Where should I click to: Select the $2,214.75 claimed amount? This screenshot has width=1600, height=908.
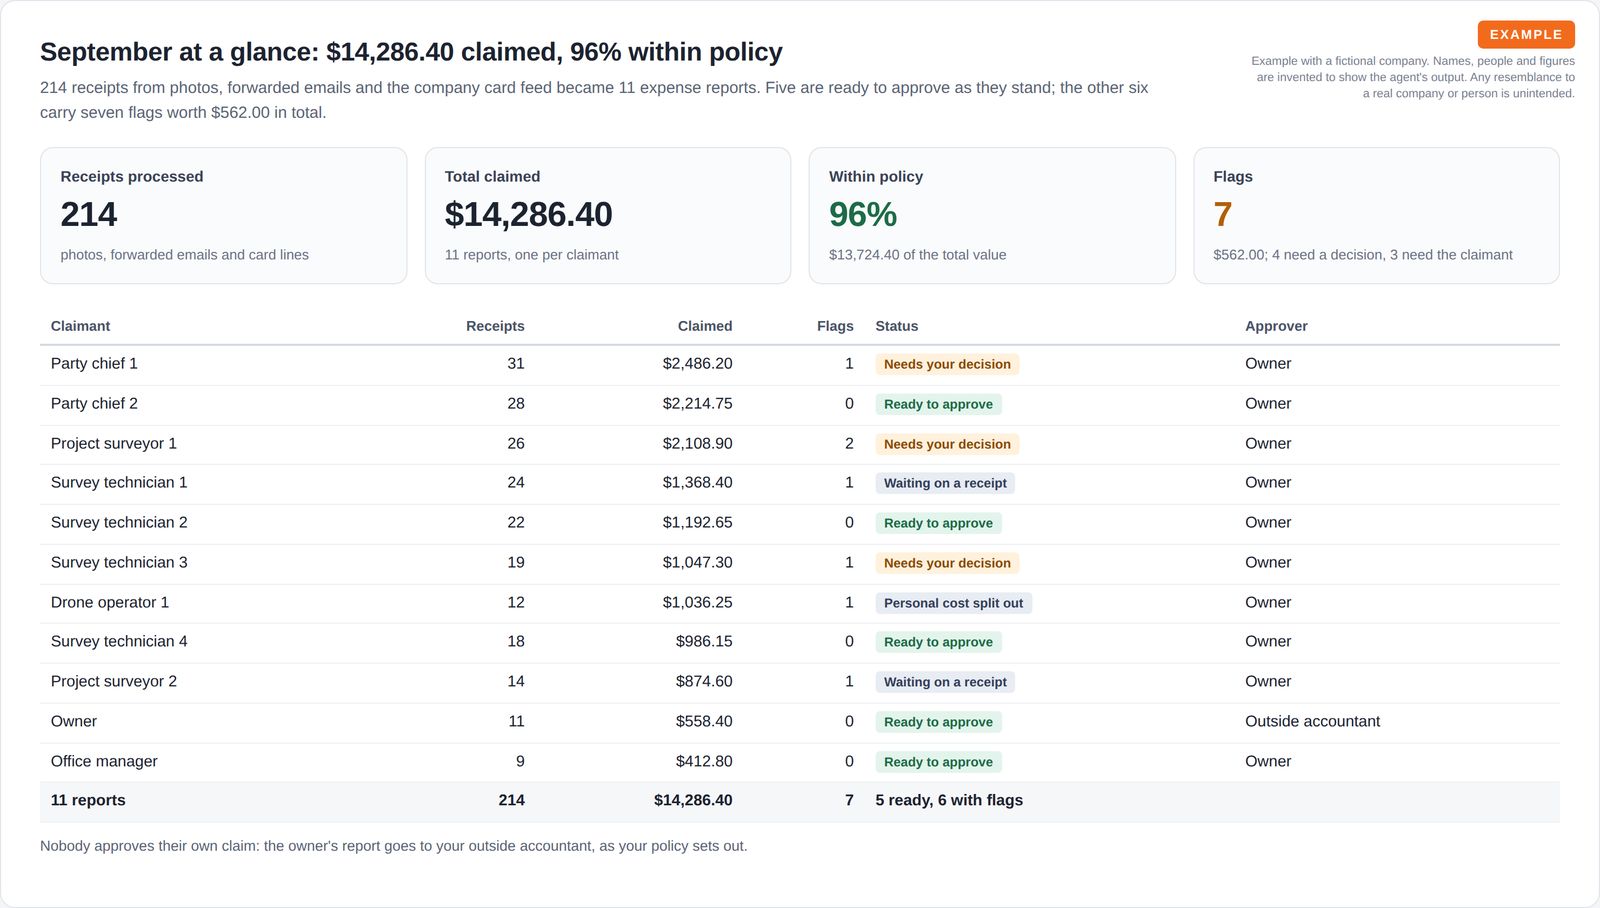pos(697,404)
